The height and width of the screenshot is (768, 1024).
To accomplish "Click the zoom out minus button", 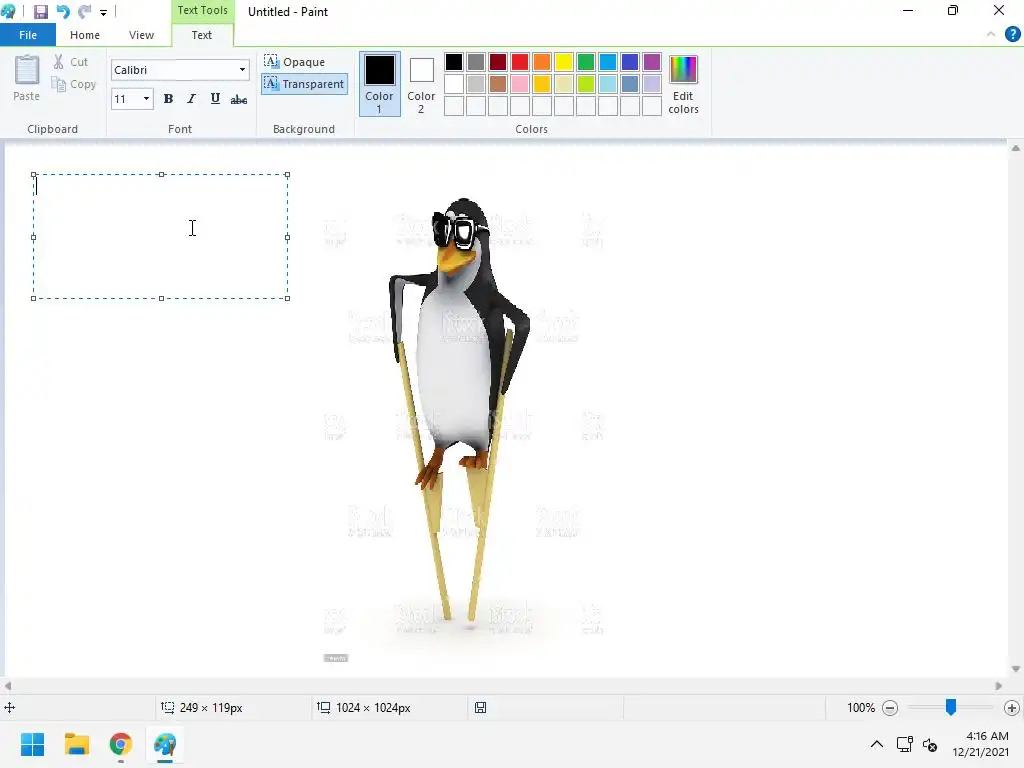I will pyautogui.click(x=889, y=707).
